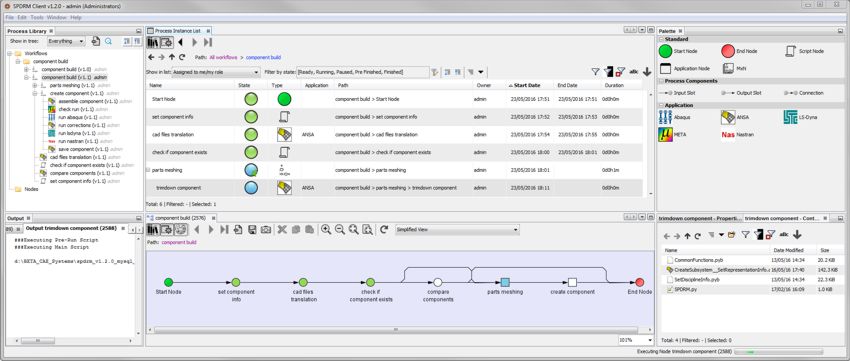Open the Tools menu

(36, 18)
